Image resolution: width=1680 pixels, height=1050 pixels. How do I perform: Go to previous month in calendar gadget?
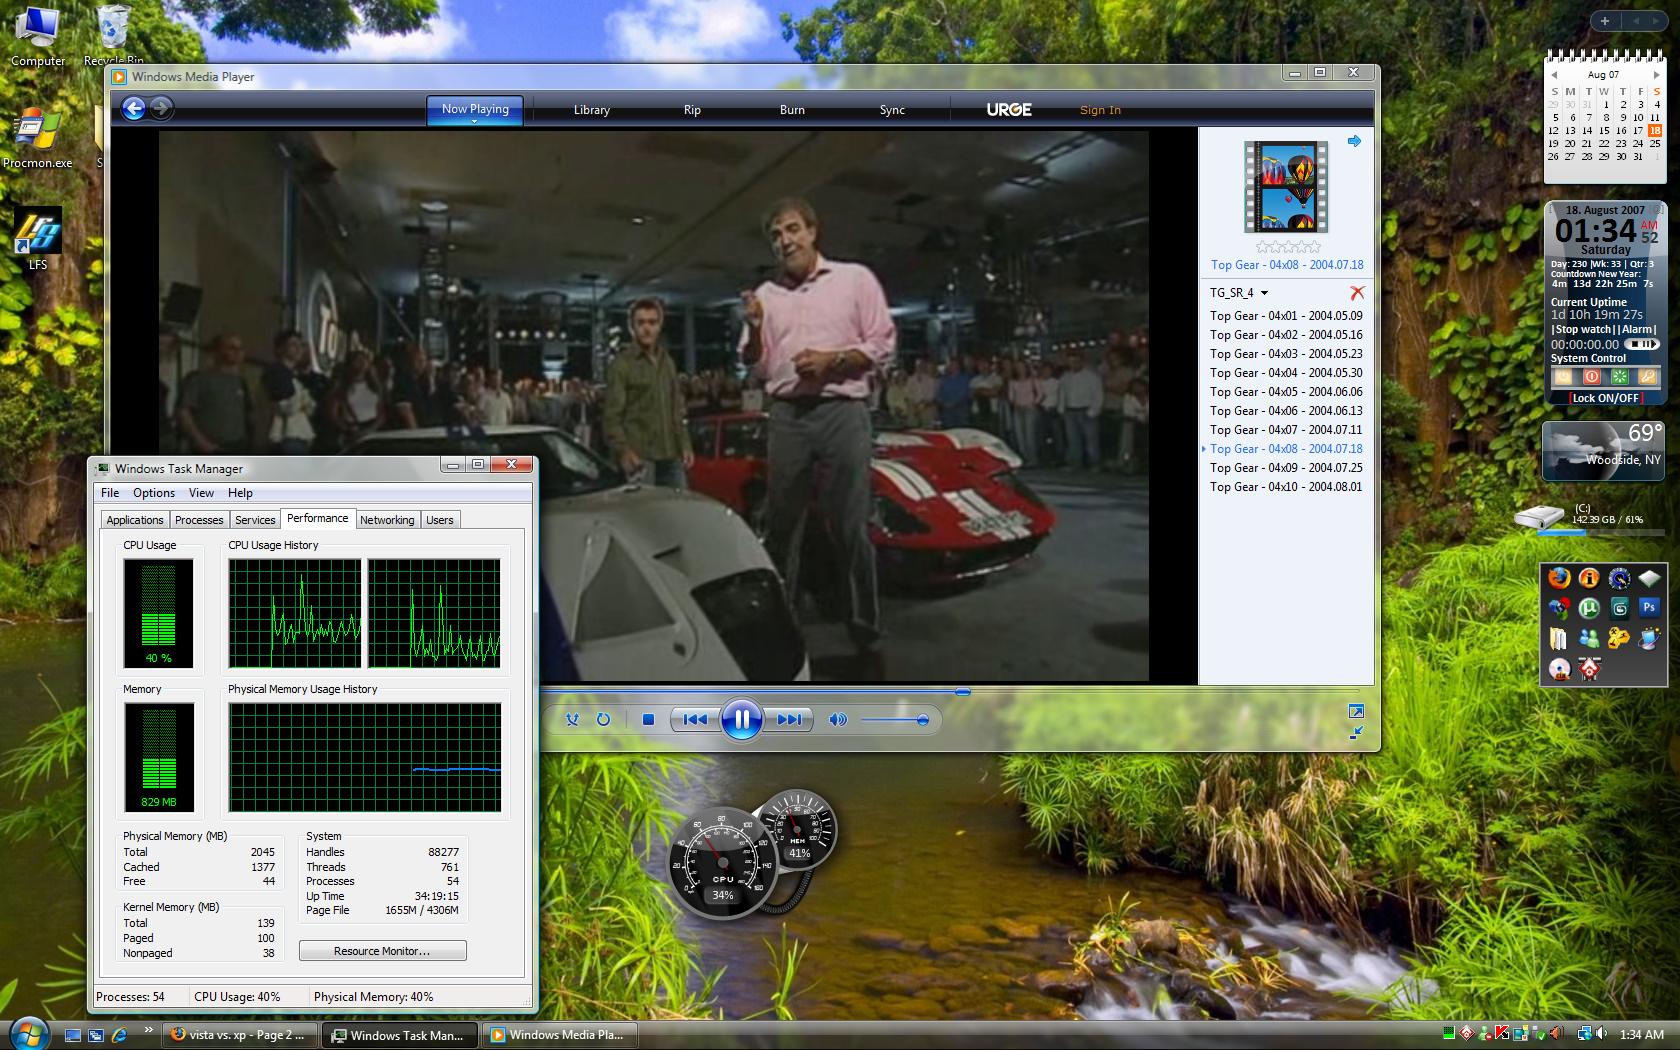pyautogui.click(x=1554, y=75)
